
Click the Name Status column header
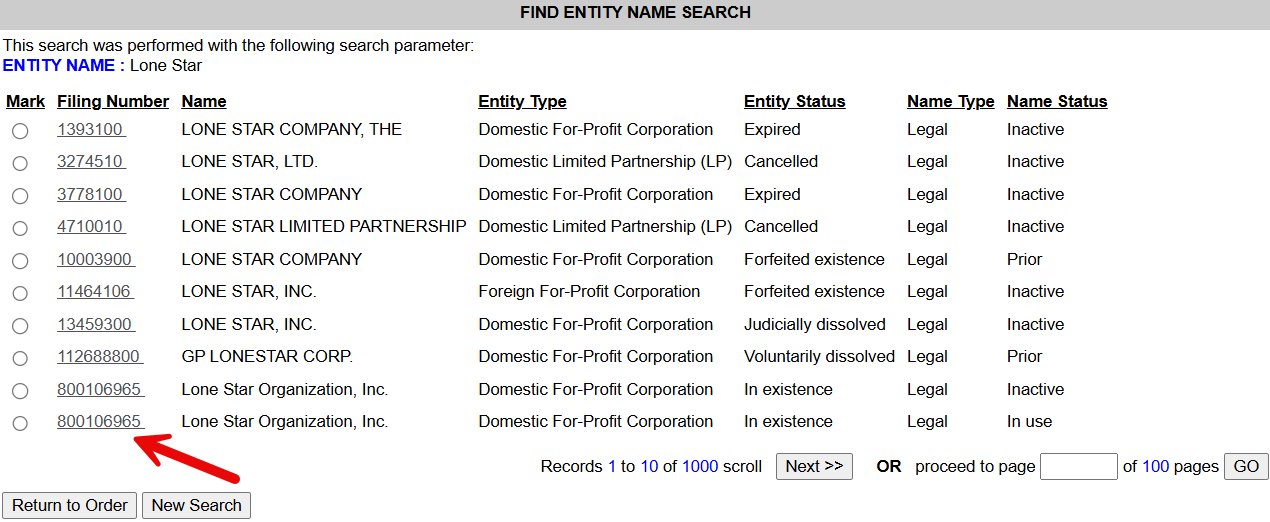click(1057, 102)
